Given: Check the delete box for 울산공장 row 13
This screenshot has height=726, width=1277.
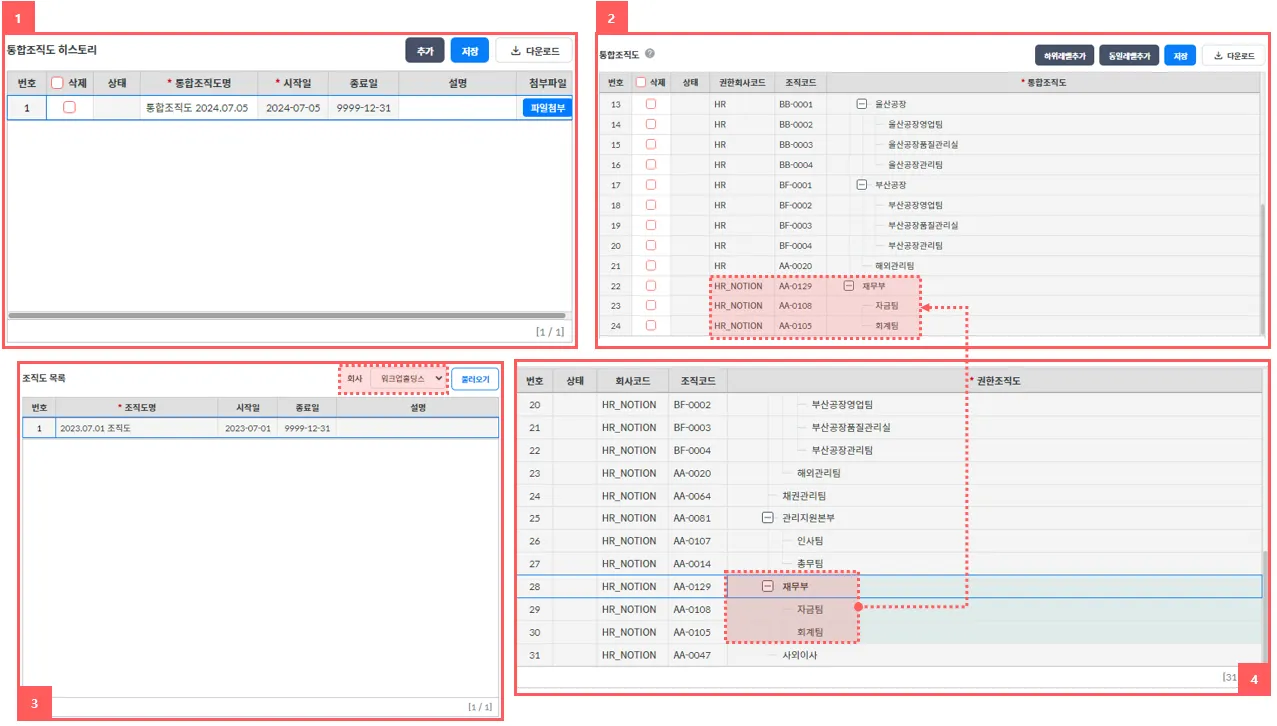Looking at the screenshot, I should (x=651, y=104).
